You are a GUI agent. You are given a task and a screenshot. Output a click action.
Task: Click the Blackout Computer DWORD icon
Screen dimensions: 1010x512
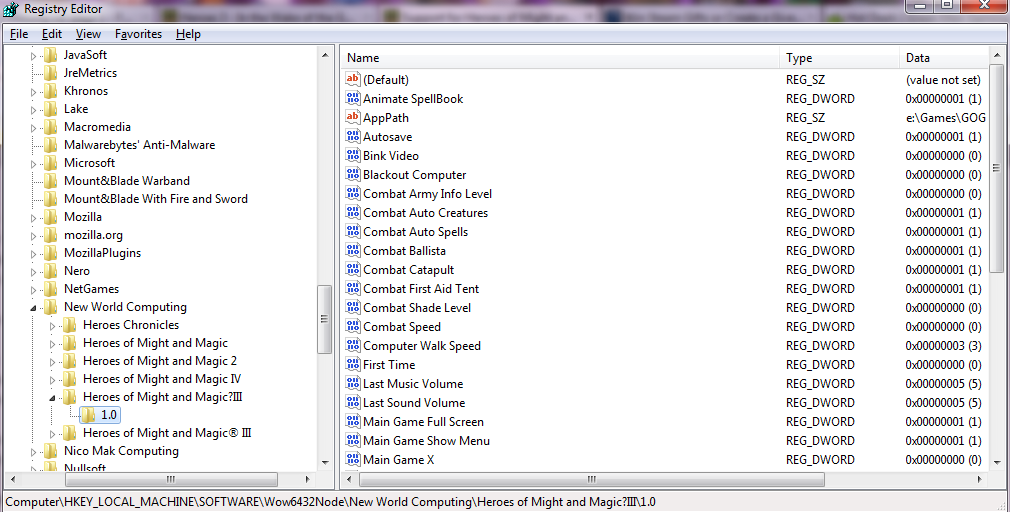click(352, 175)
